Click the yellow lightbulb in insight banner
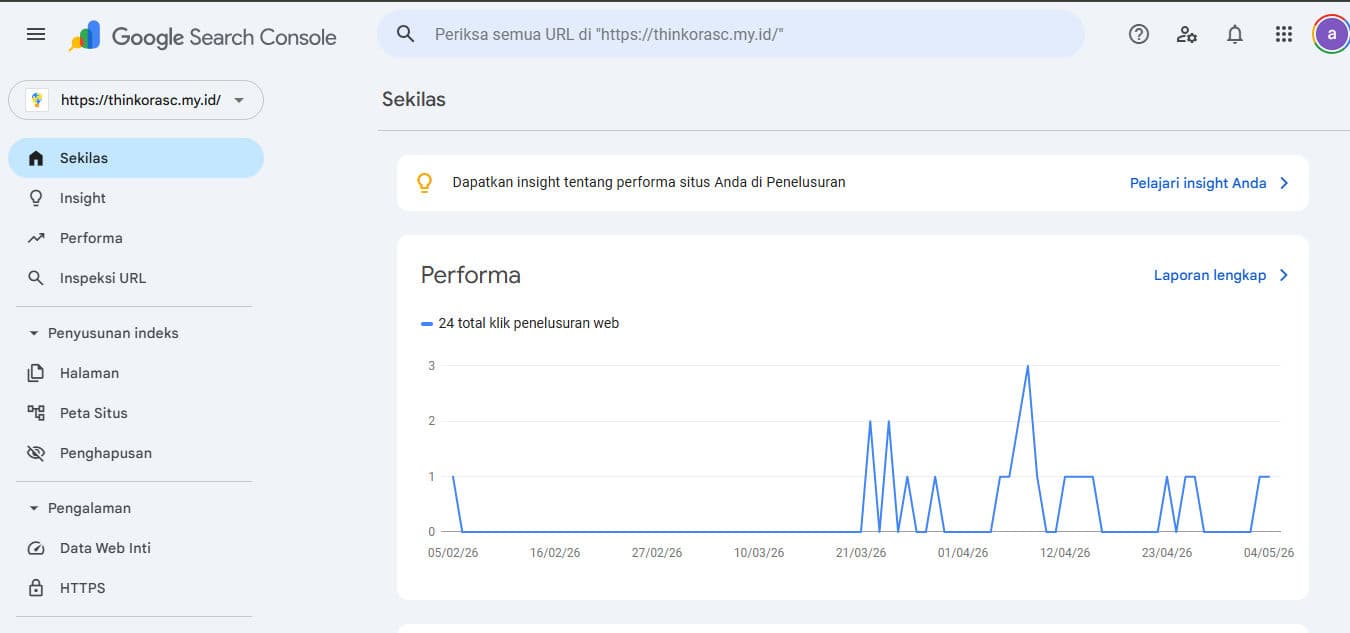 click(424, 183)
